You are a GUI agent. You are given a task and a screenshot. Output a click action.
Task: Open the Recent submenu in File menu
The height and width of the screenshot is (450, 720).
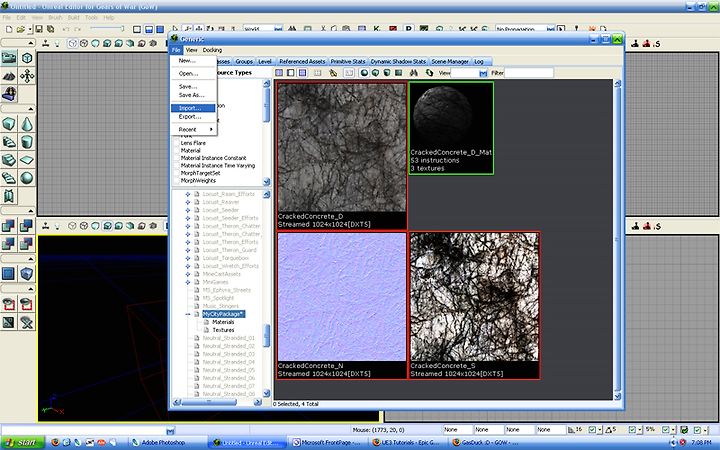[x=193, y=129]
